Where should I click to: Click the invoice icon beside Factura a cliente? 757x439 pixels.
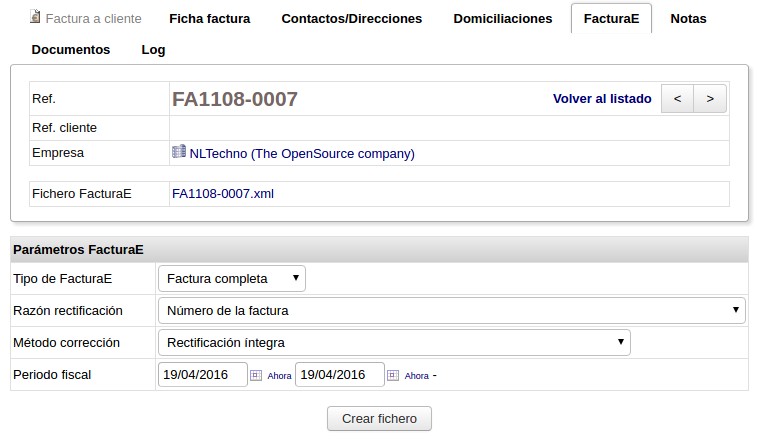(x=36, y=18)
